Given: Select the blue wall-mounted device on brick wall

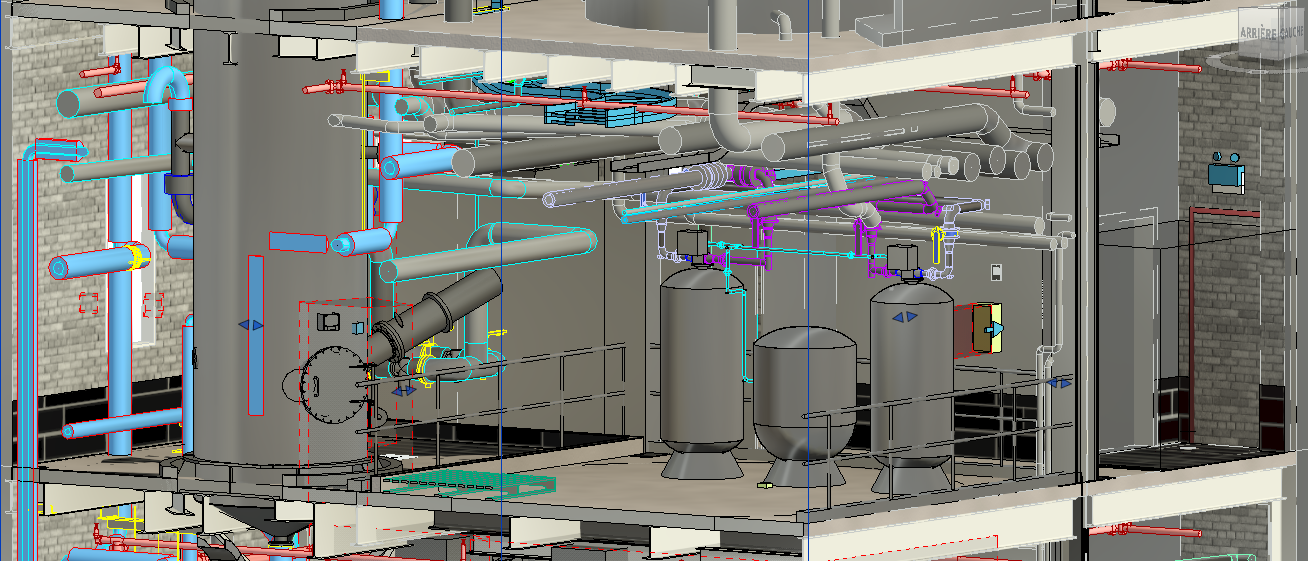Looking at the screenshot, I should [x=1226, y=171].
